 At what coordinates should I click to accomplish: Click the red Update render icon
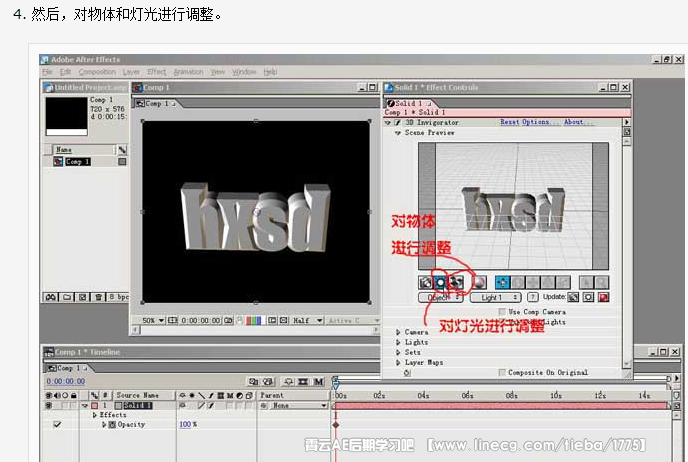click(x=604, y=297)
